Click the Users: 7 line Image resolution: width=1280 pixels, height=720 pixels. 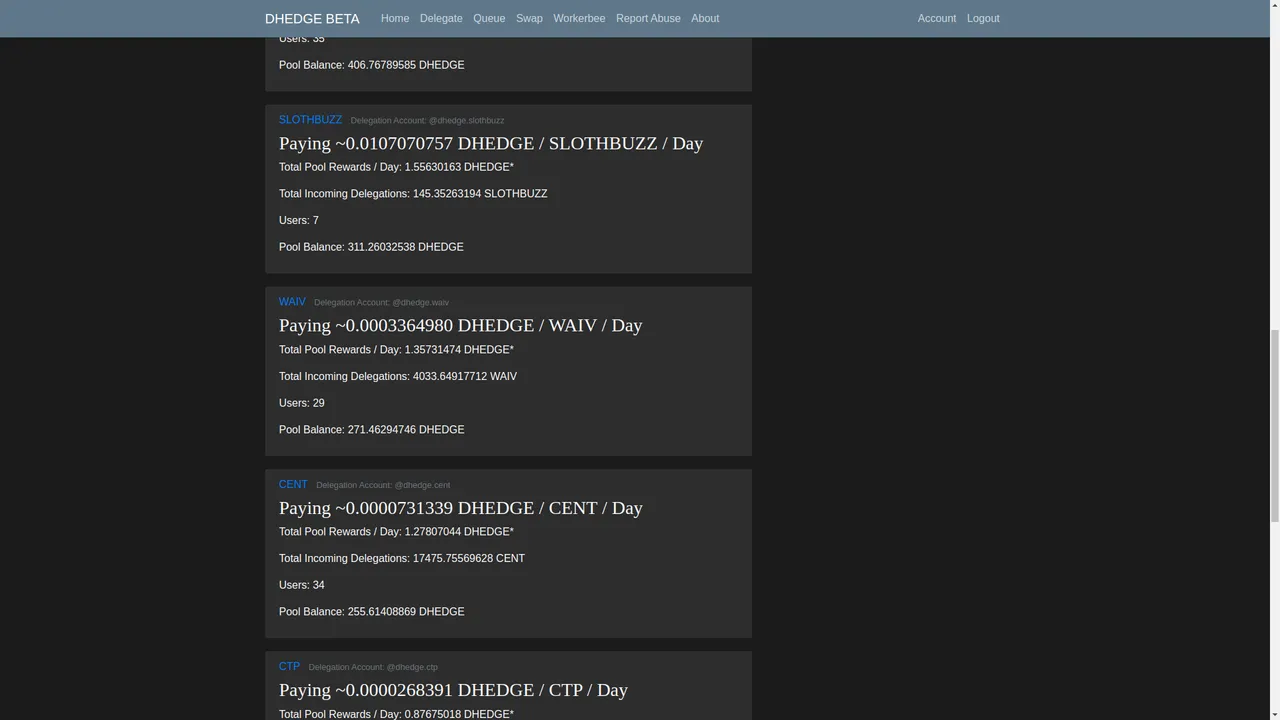click(x=299, y=221)
